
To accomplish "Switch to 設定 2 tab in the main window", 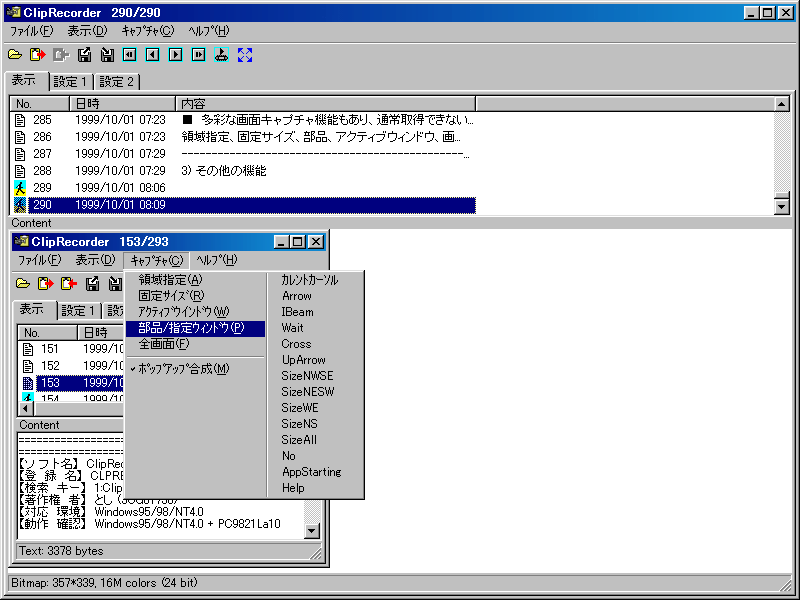I will point(116,82).
